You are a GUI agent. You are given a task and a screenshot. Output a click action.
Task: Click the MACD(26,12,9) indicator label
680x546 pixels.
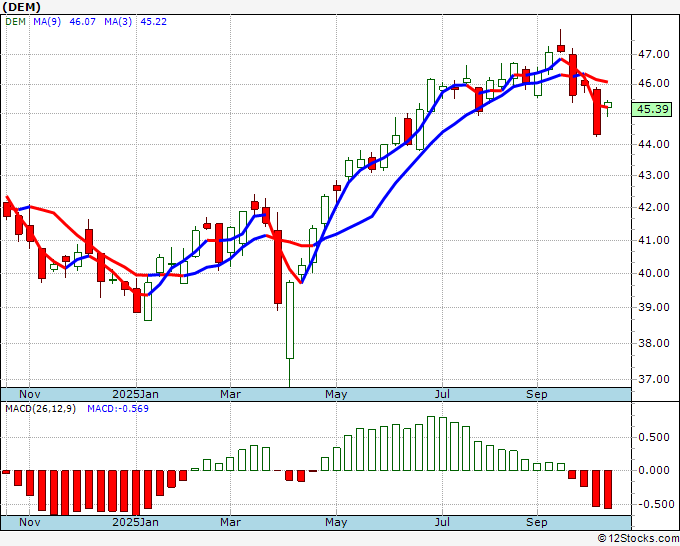point(40,409)
